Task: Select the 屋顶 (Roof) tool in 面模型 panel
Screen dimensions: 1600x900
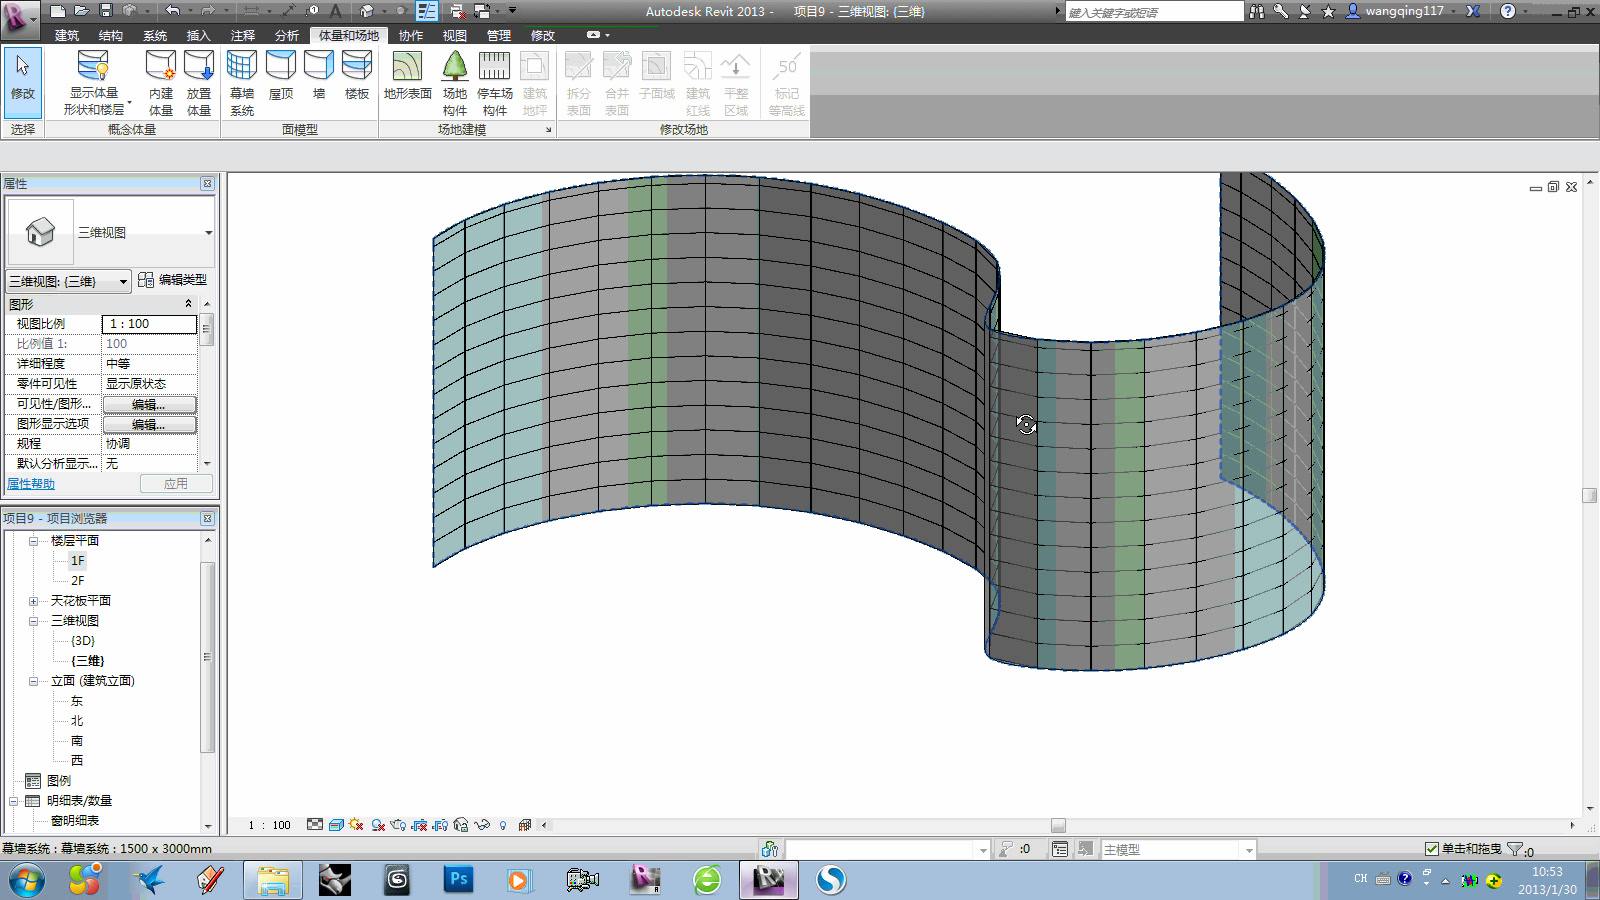Action: tap(281, 80)
